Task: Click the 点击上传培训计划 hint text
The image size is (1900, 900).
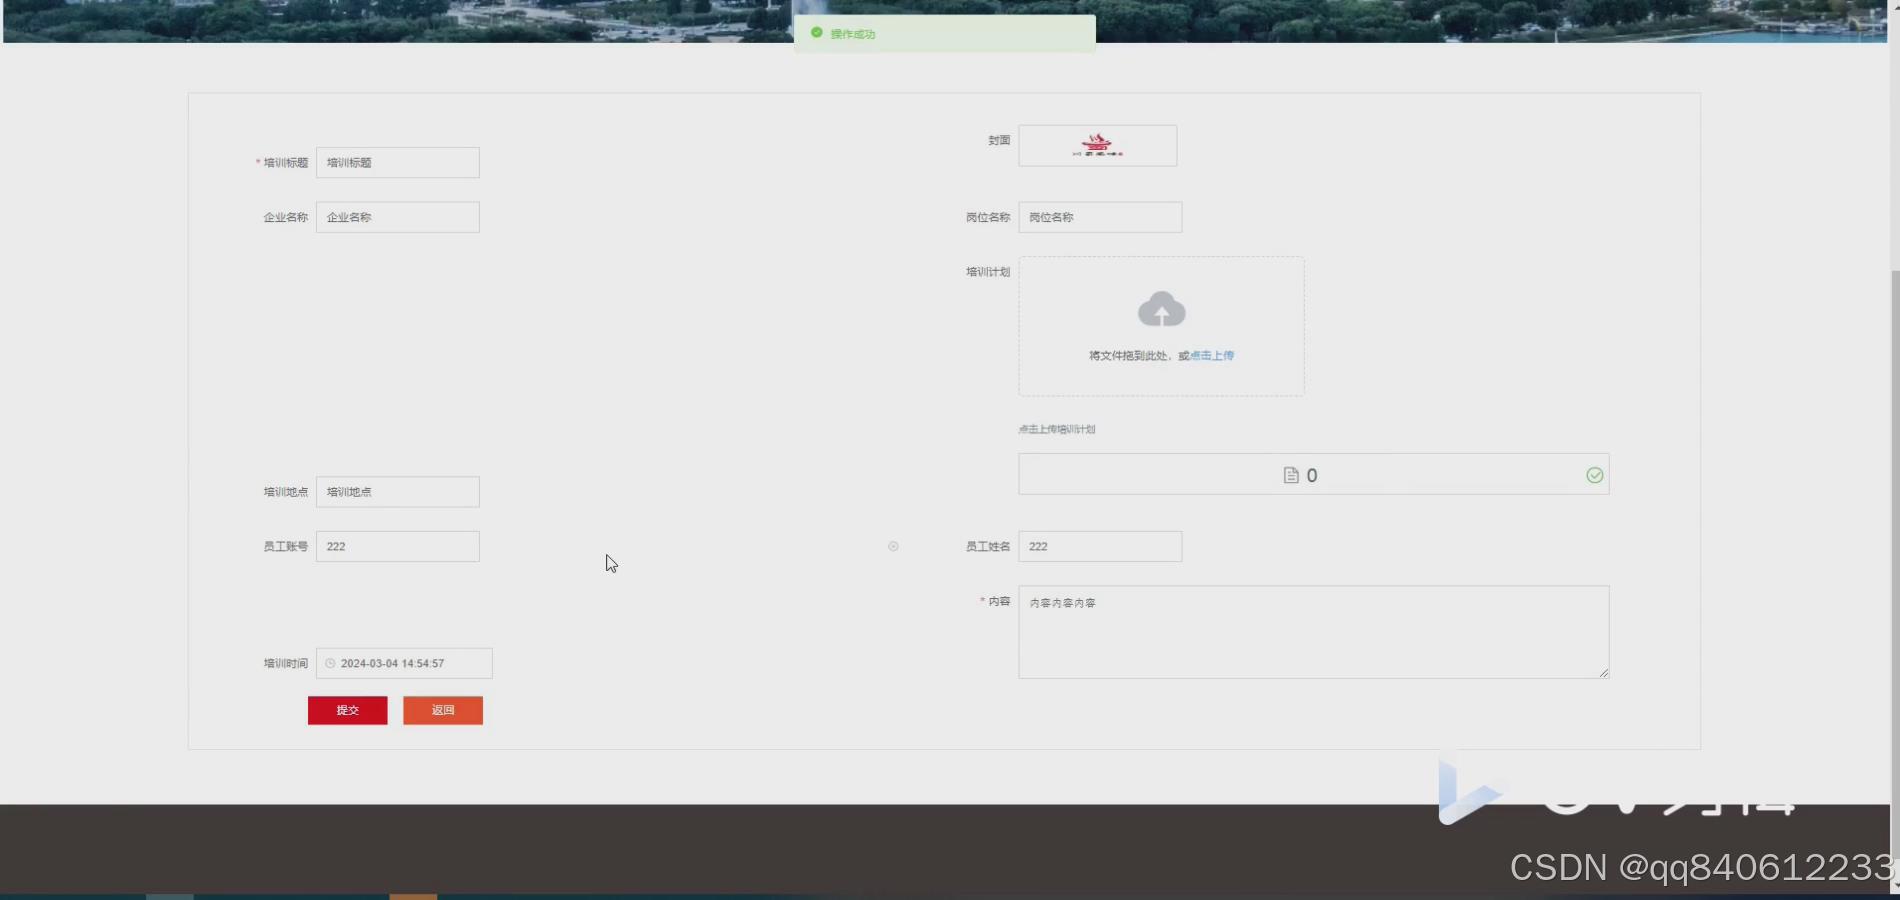Action: click(1057, 429)
